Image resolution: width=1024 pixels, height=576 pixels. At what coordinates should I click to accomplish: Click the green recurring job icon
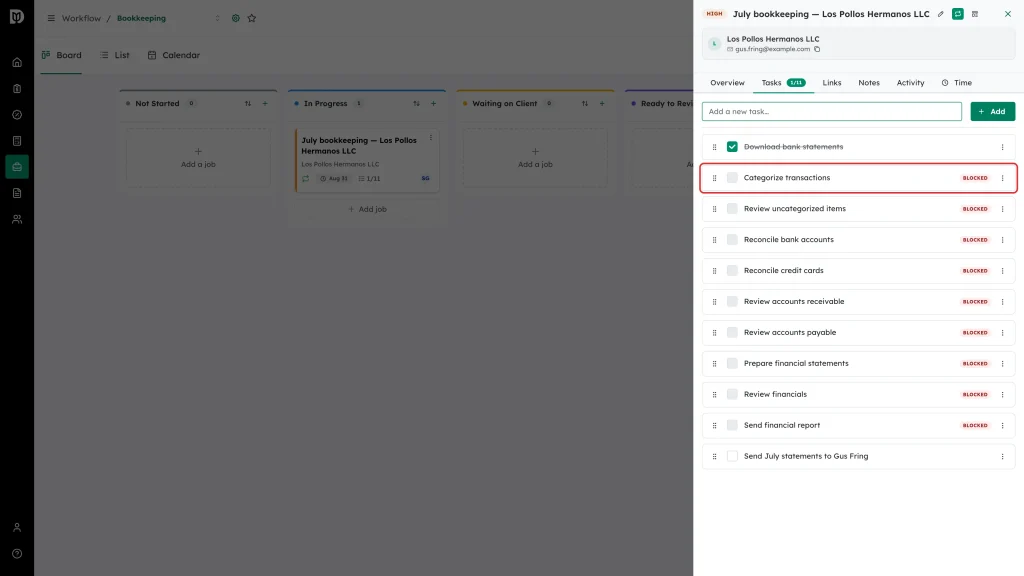point(957,14)
